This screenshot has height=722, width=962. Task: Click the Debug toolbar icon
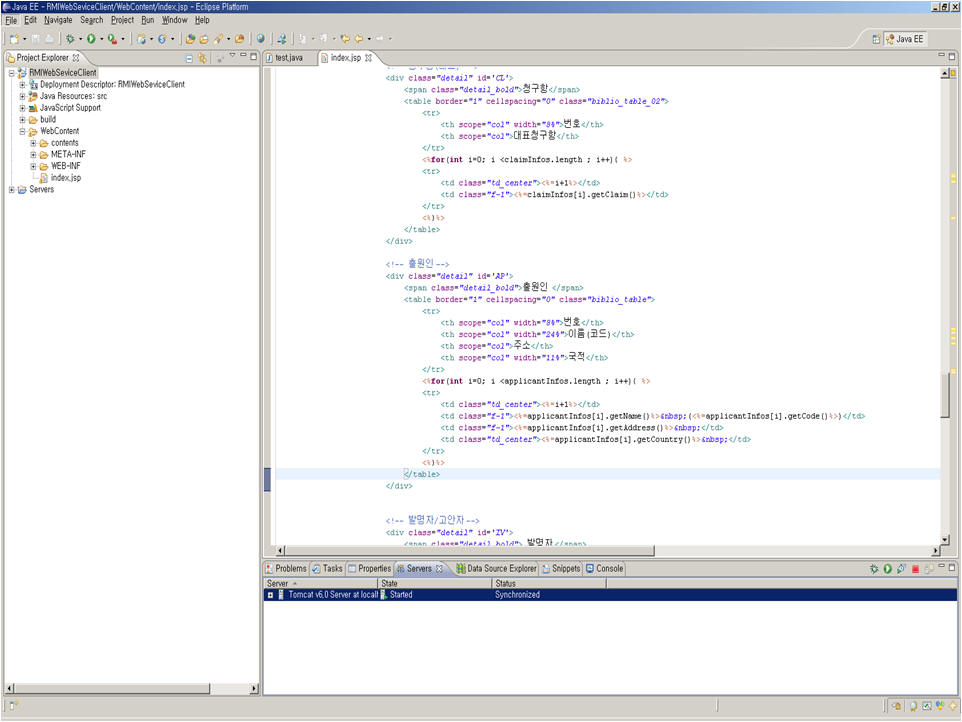pos(69,39)
